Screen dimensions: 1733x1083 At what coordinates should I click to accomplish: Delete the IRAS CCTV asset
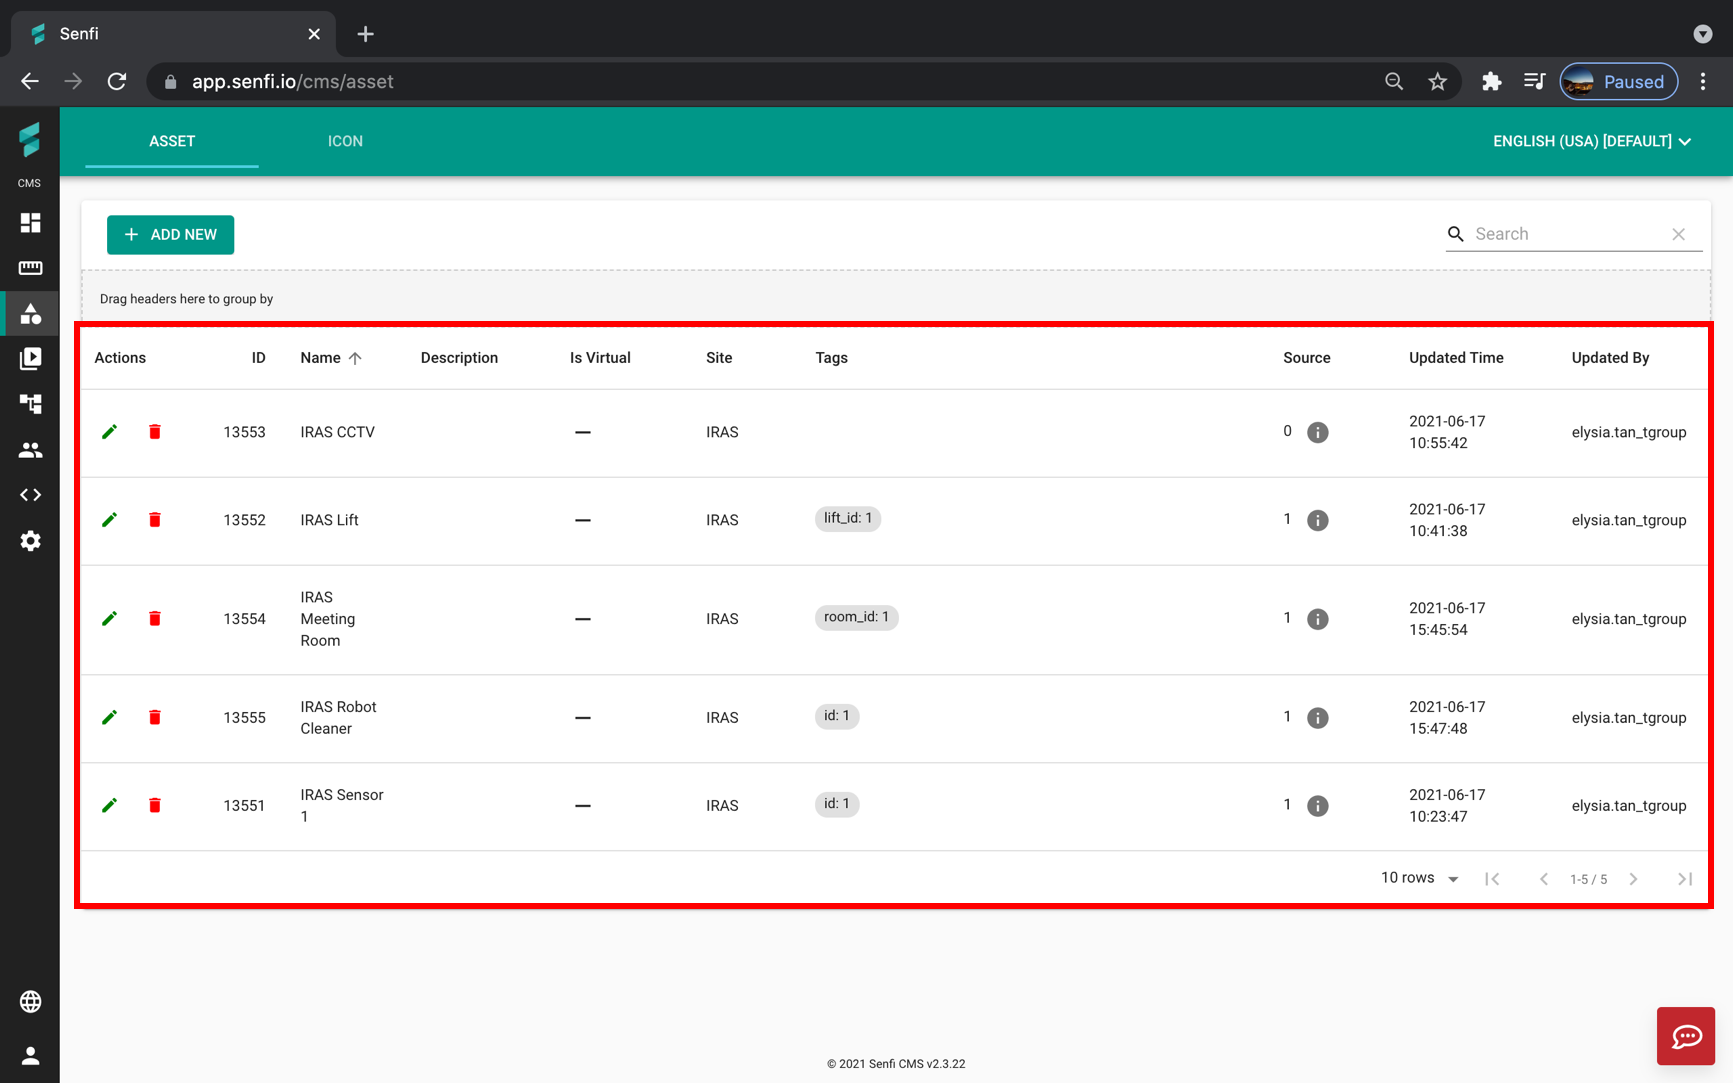(155, 432)
